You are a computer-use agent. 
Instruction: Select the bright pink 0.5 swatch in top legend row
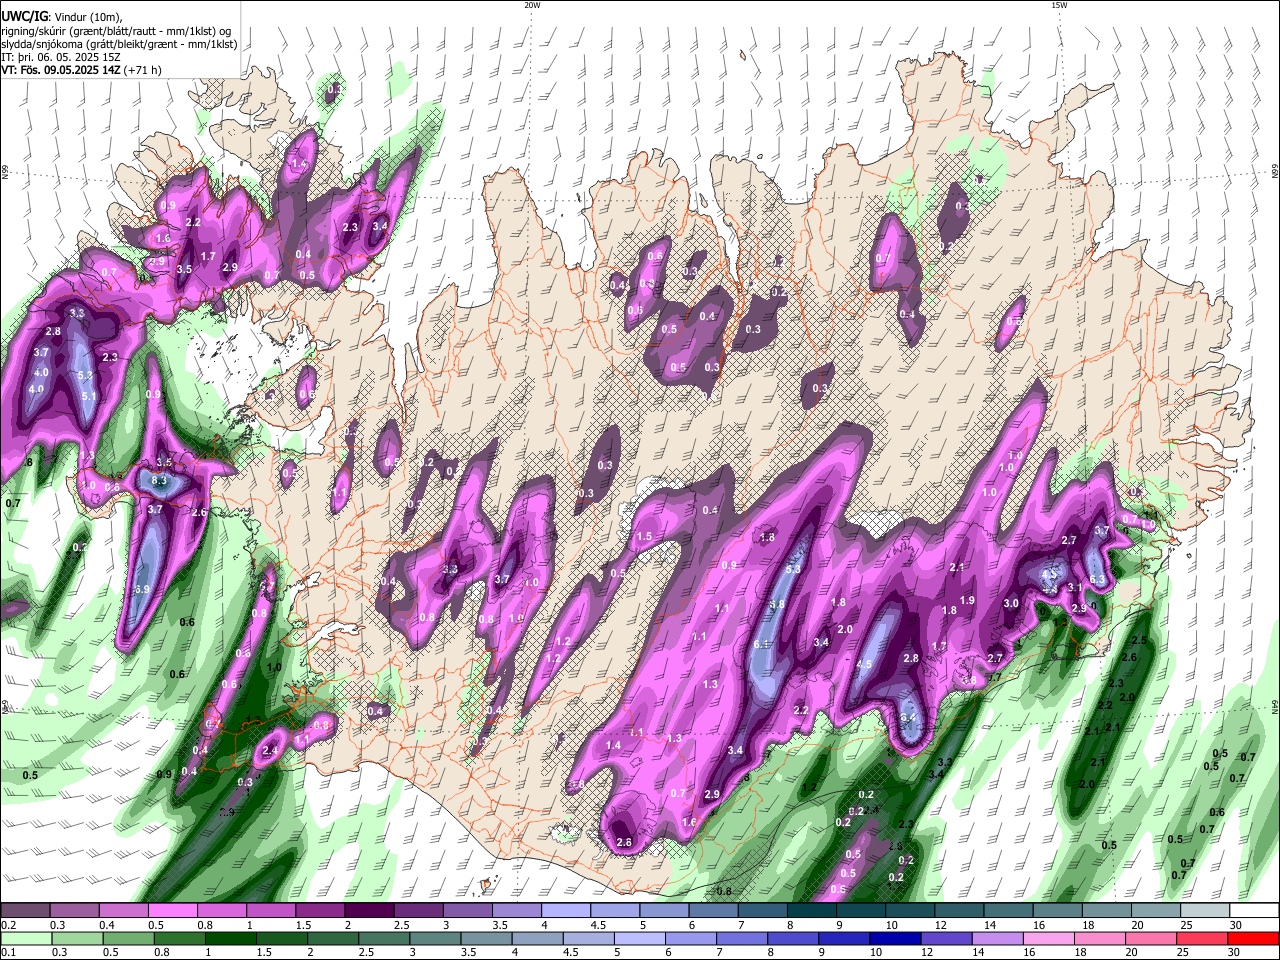point(172,911)
